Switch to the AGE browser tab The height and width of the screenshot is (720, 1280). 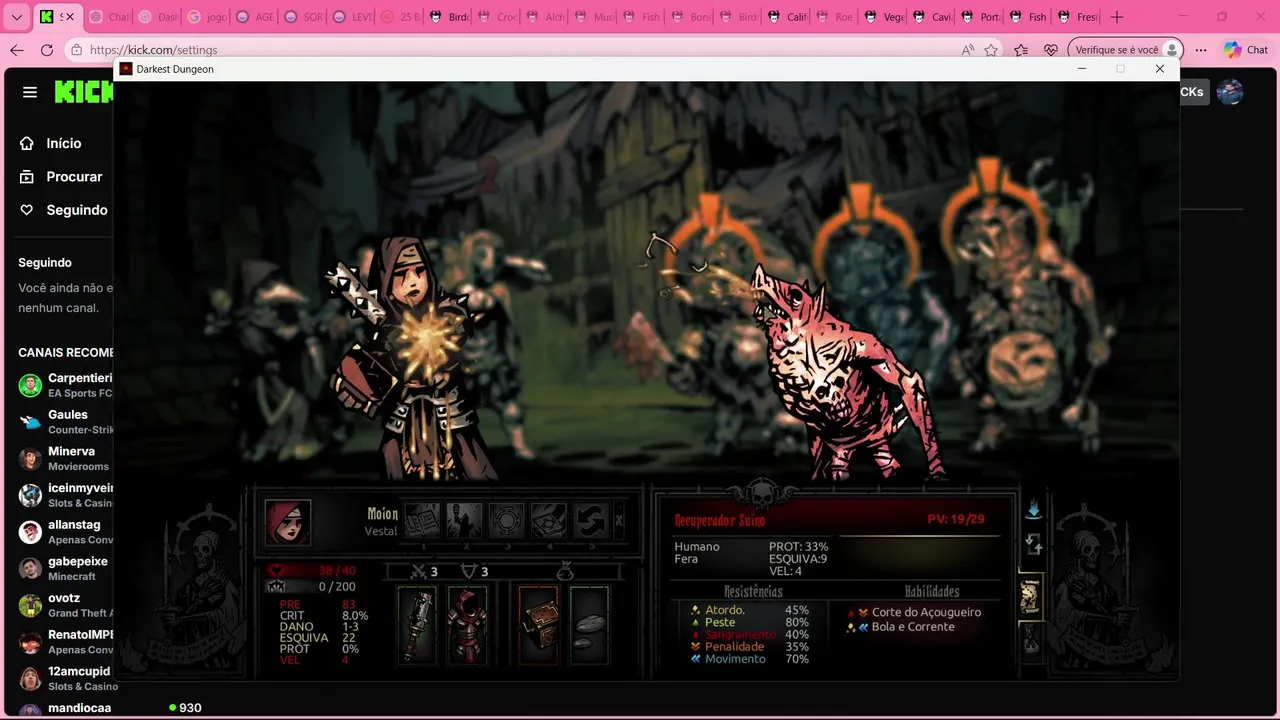[255, 17]
